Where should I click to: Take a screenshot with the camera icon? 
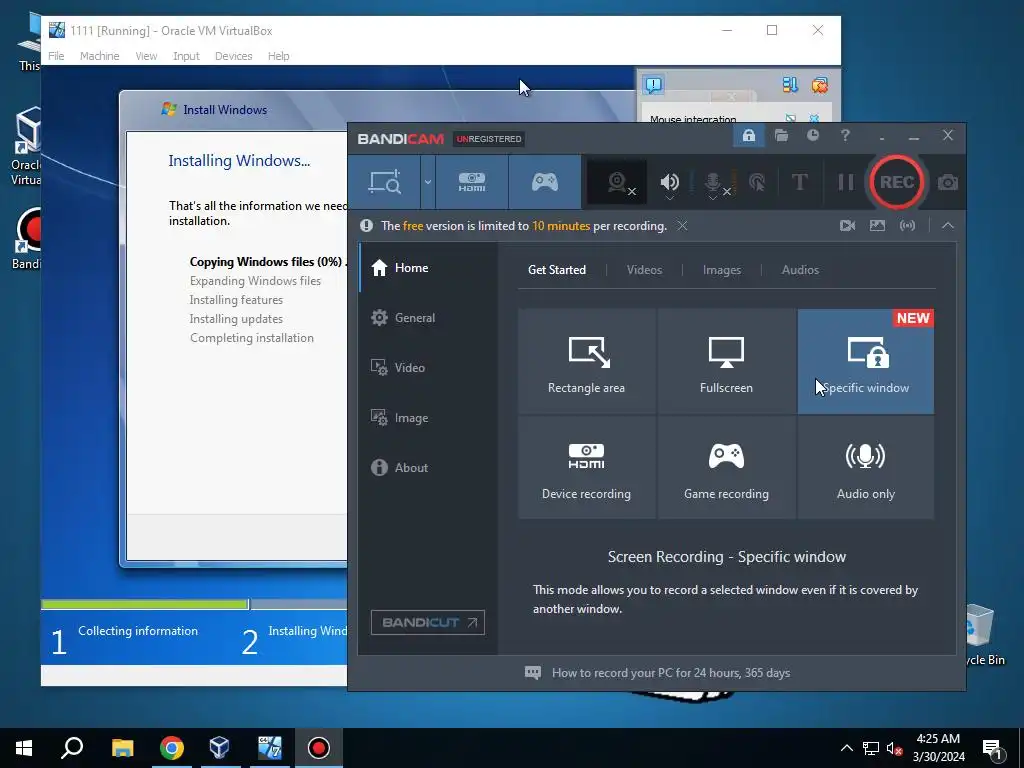click(x=948, y=183)
